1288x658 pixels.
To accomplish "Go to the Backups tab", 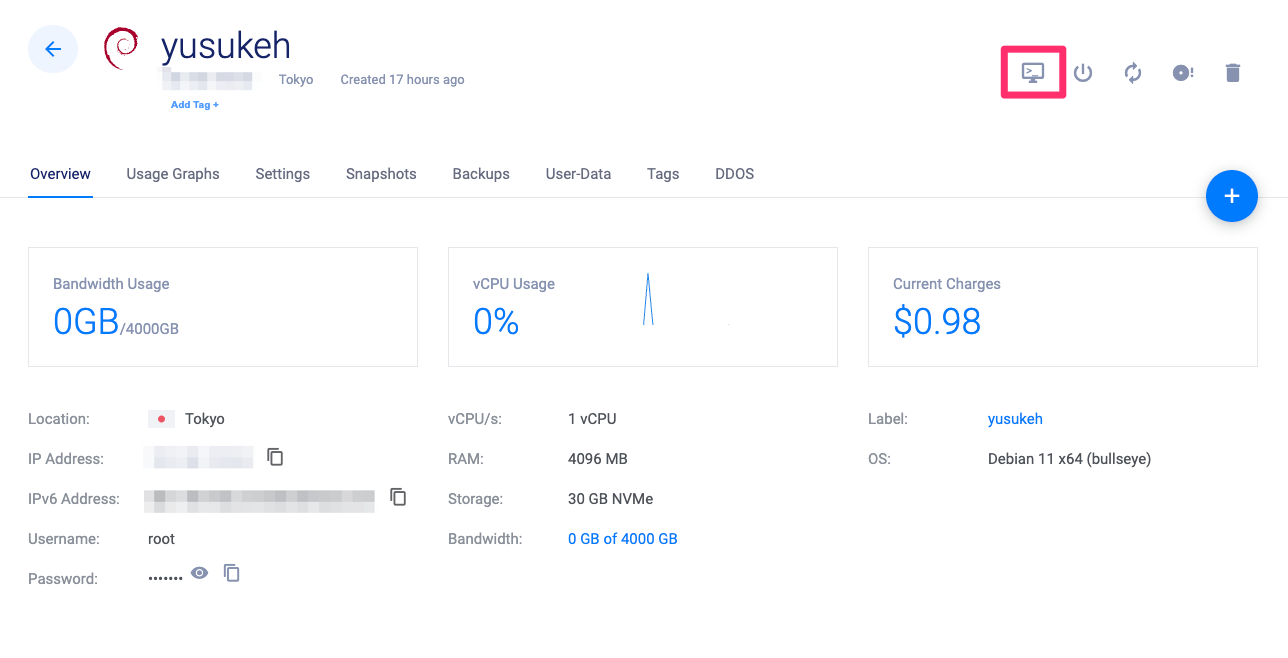I will (x=481, y=174).
